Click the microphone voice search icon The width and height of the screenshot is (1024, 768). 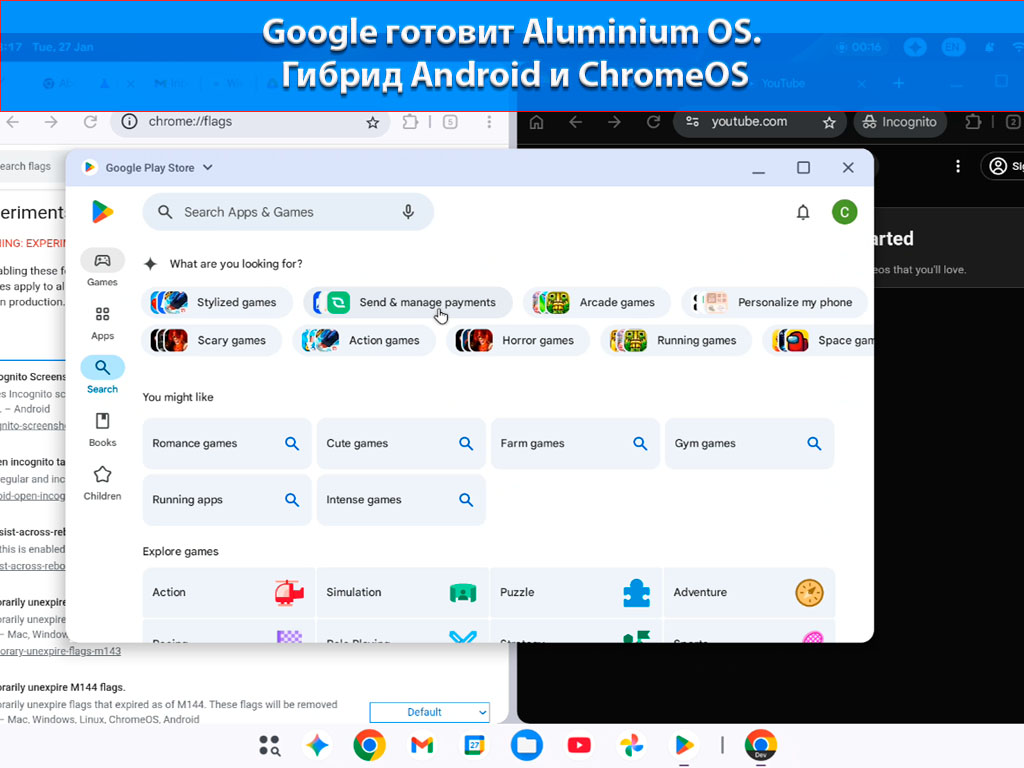point(408,212)
